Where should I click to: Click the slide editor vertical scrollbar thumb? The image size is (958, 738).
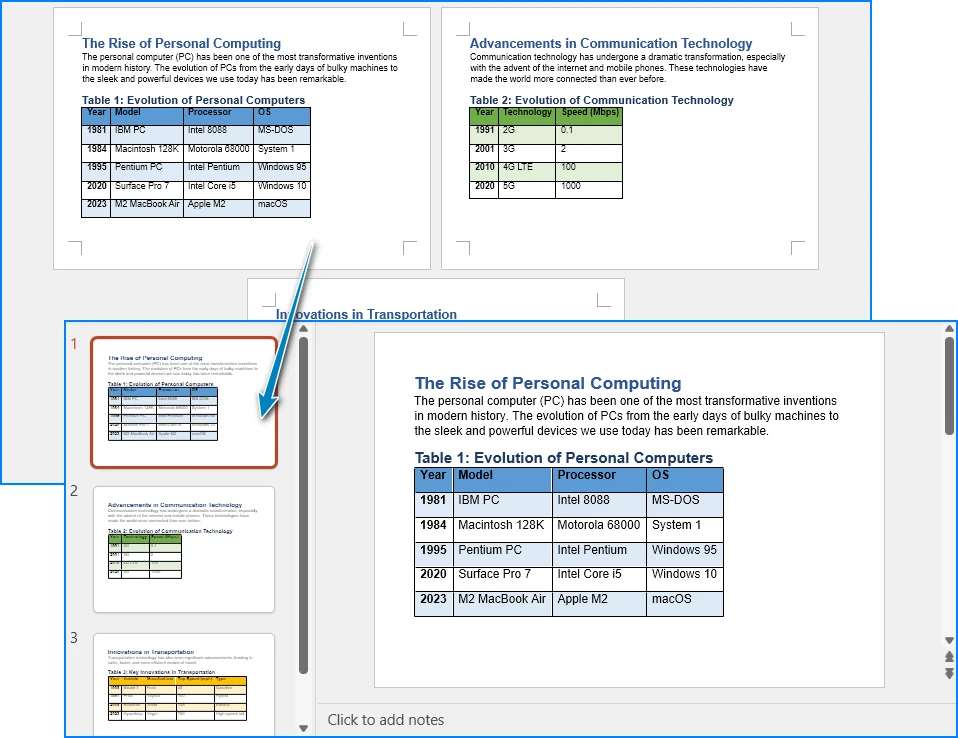click(949, 385)
